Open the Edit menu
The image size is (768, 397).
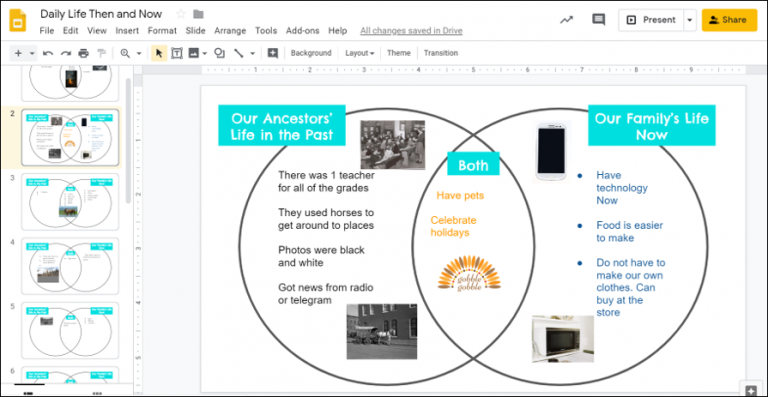click(71, 31)
